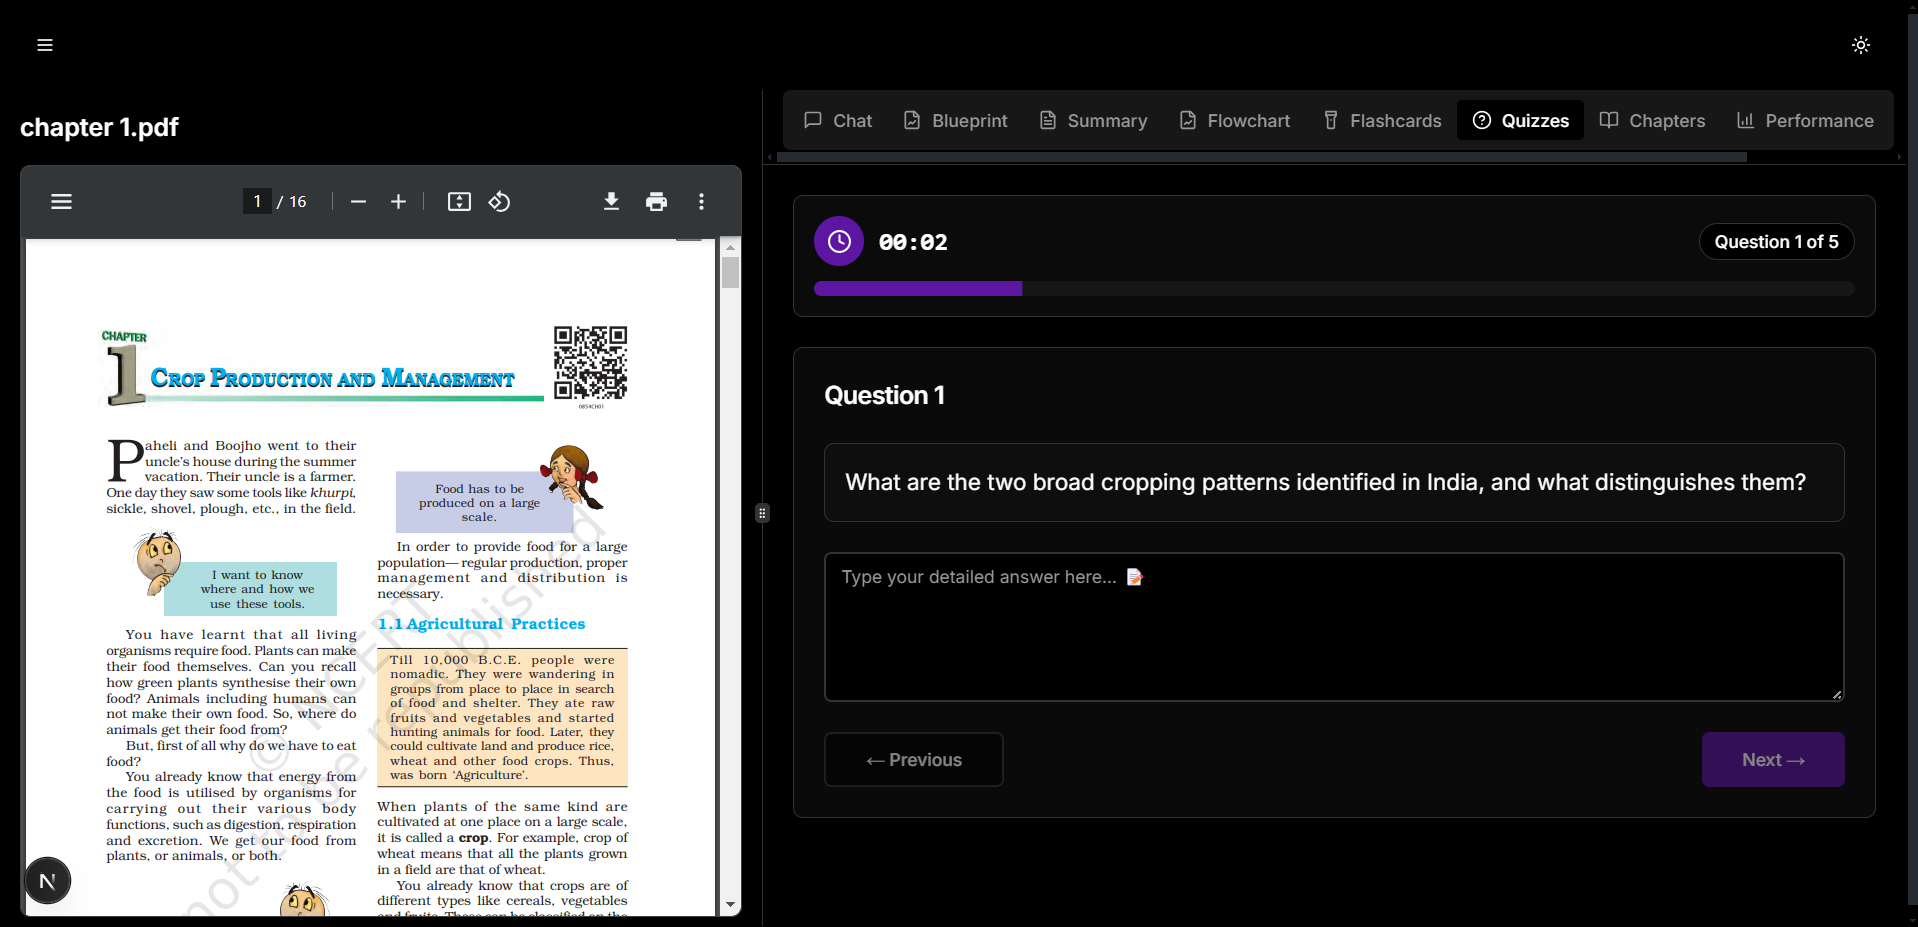Click the '/ 16' total pages label

292,202
